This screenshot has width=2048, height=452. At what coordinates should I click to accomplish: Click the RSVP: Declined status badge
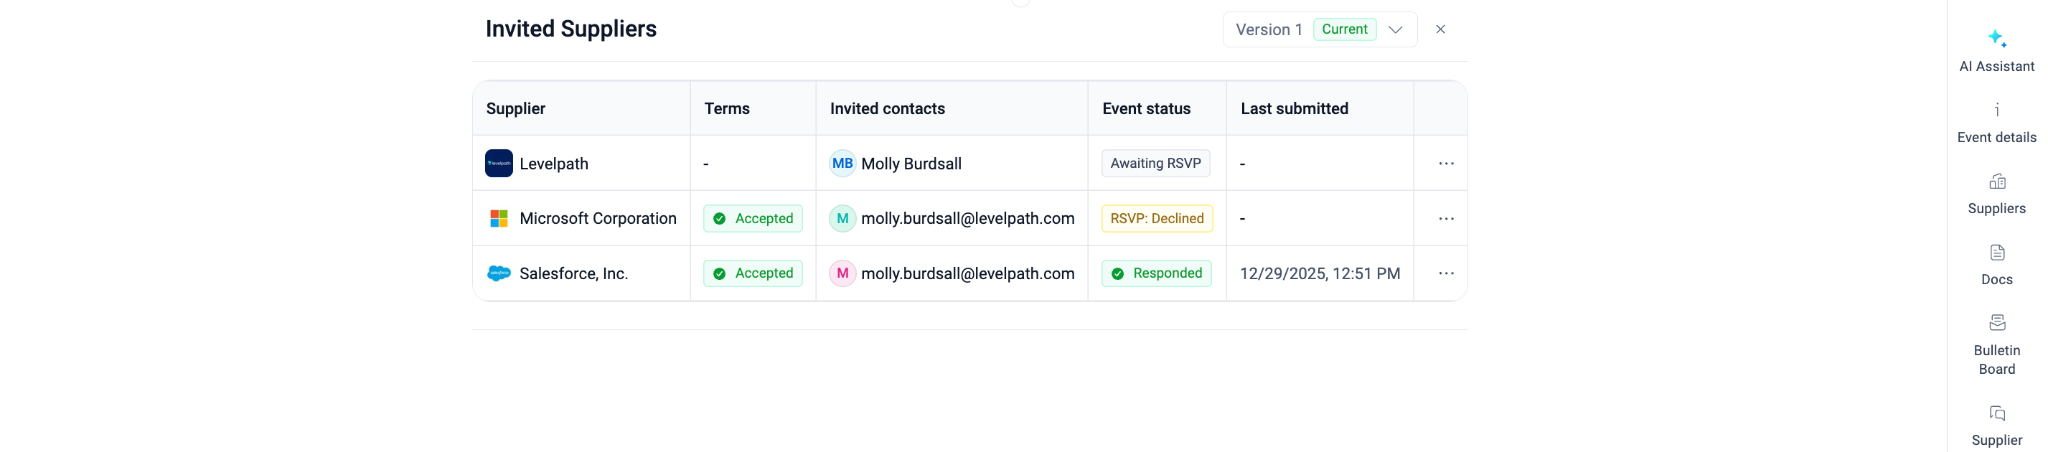1157,218
